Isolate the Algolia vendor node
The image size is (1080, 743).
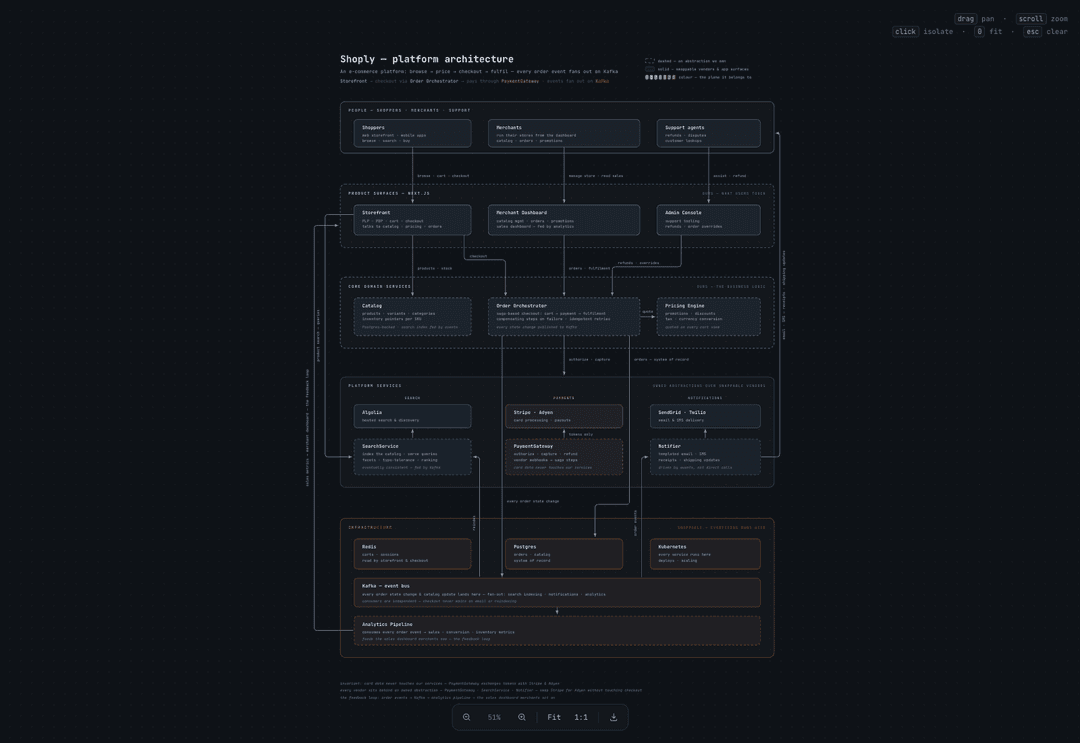[413, 416]
